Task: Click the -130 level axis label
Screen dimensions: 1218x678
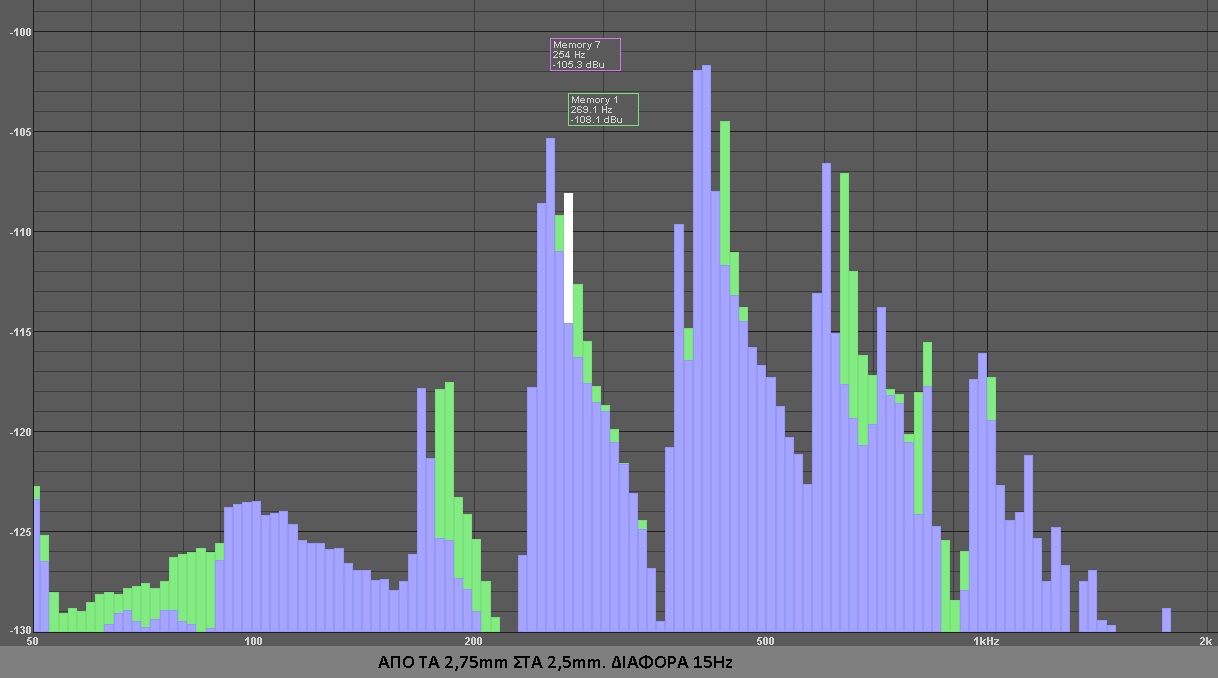Action: [x=21, y=630]
